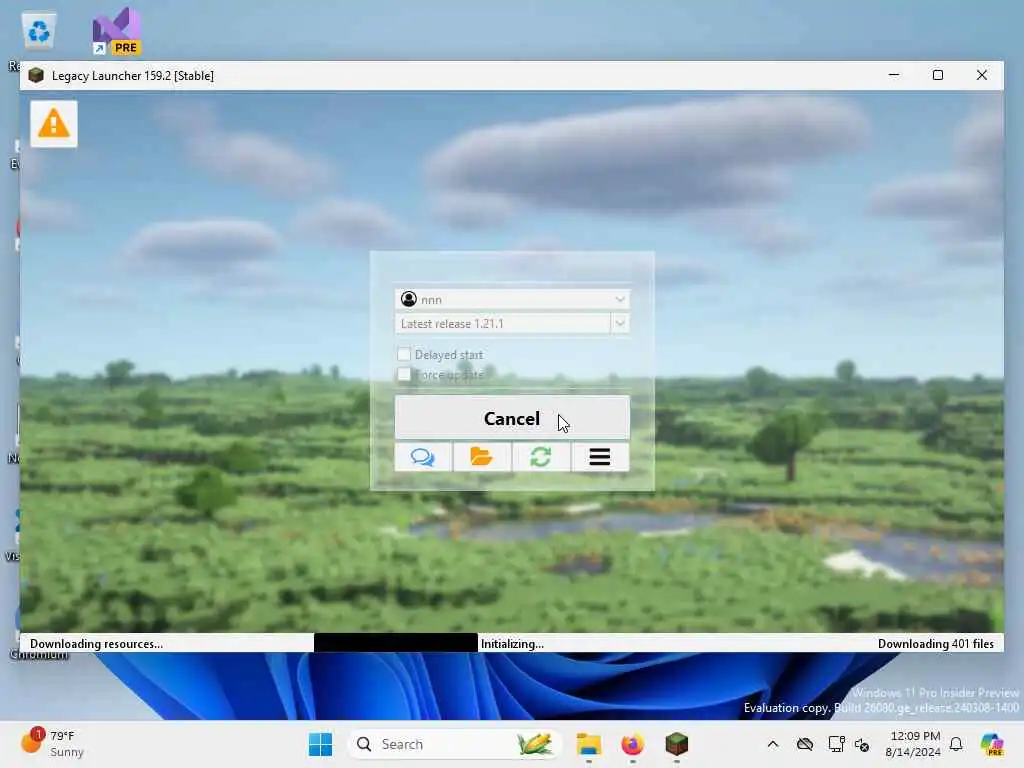Open the hamburger settings menu button
Image resolution: width=1024 pixels, height=768 pixels.
(x=600, y=456)
